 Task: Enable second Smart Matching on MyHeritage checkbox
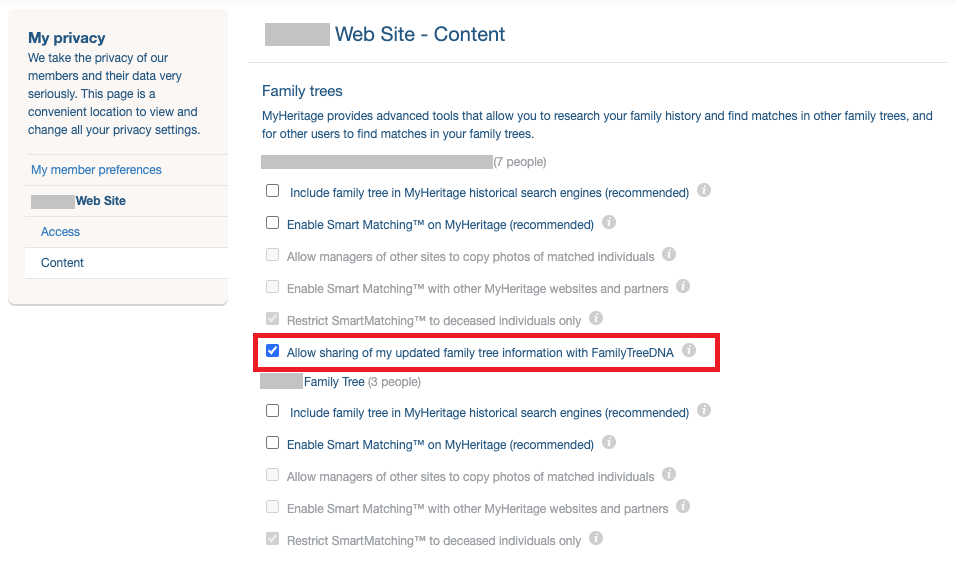[273, 443]
